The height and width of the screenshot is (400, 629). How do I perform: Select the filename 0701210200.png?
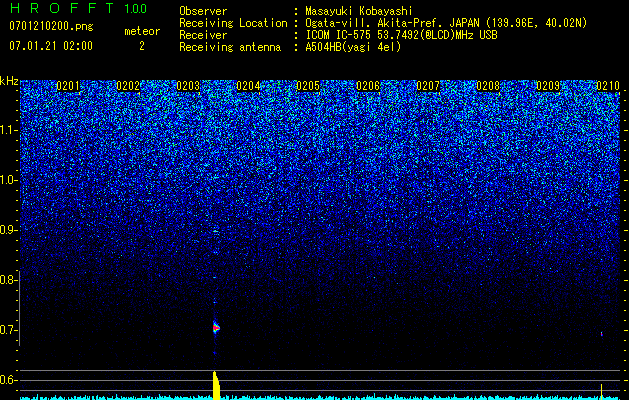click(51, 26)
